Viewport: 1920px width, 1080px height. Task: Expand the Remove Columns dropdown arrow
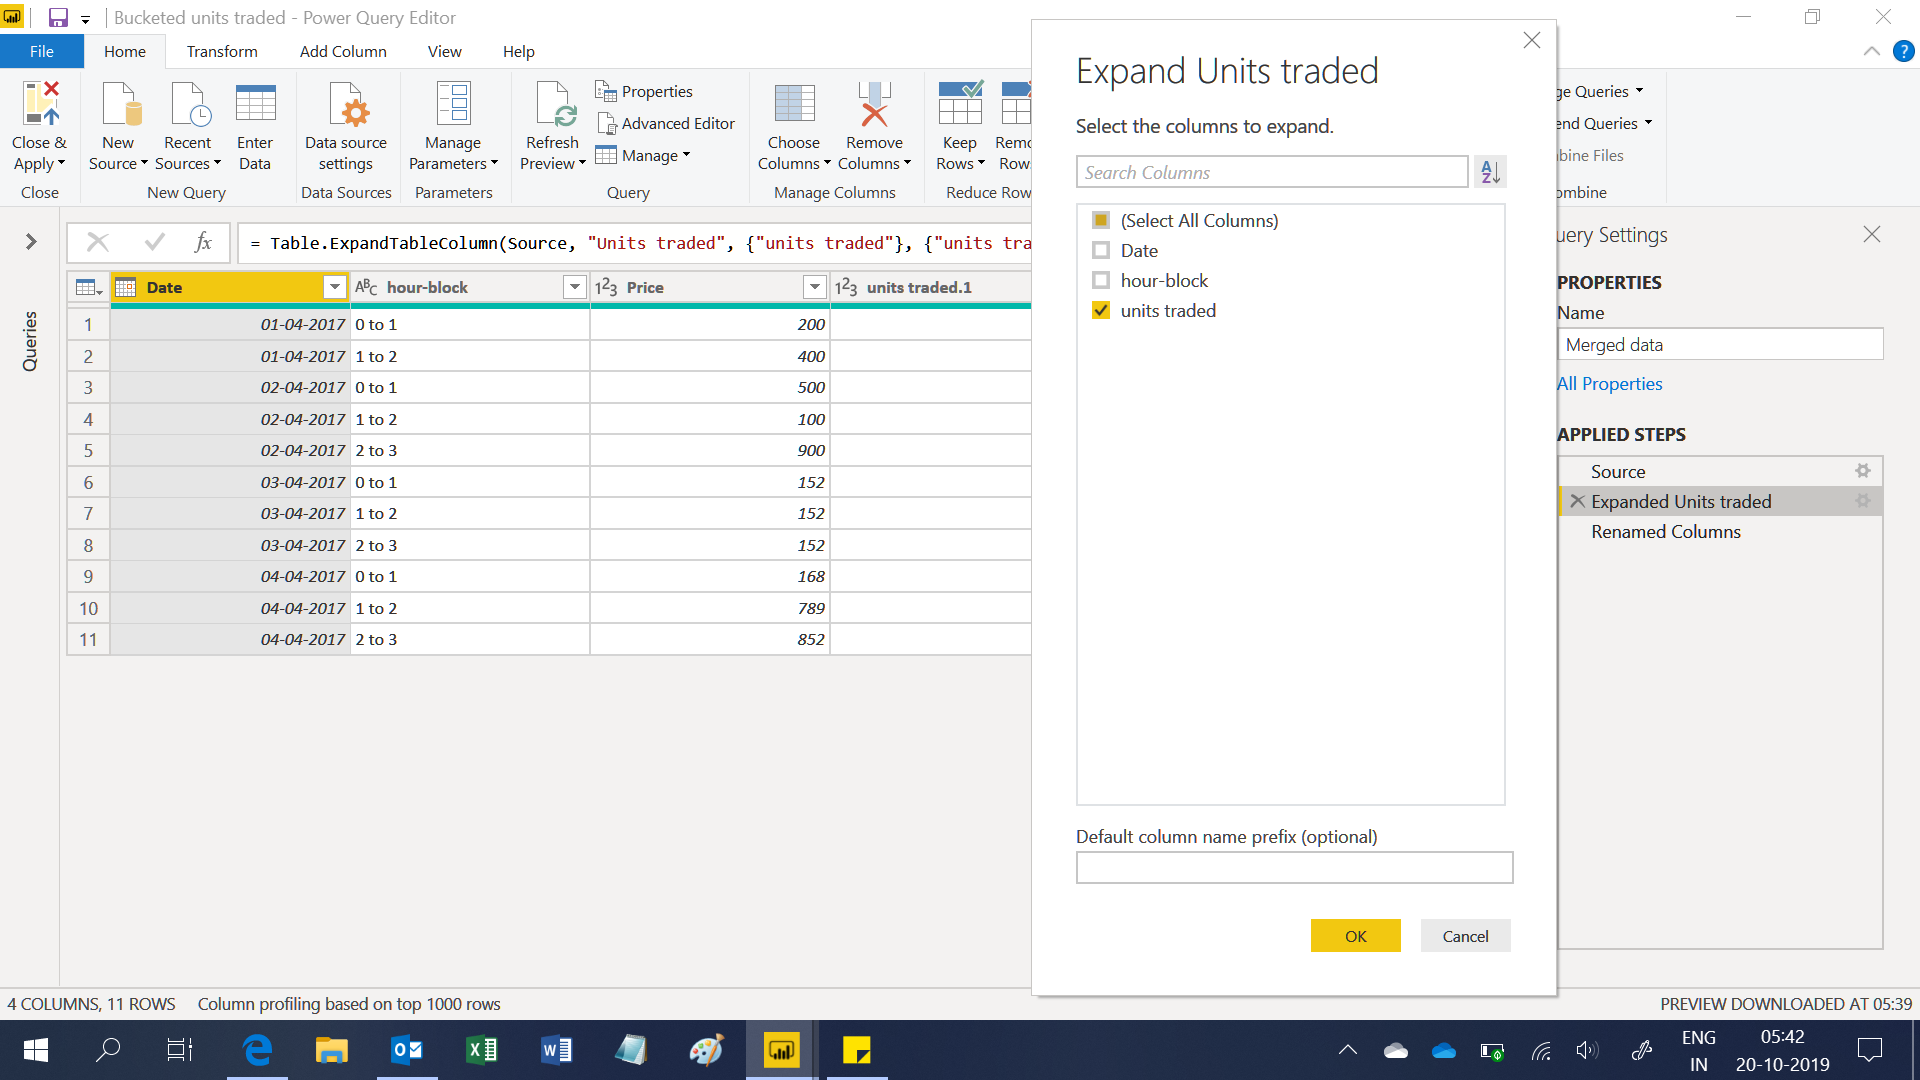[907, 164]
